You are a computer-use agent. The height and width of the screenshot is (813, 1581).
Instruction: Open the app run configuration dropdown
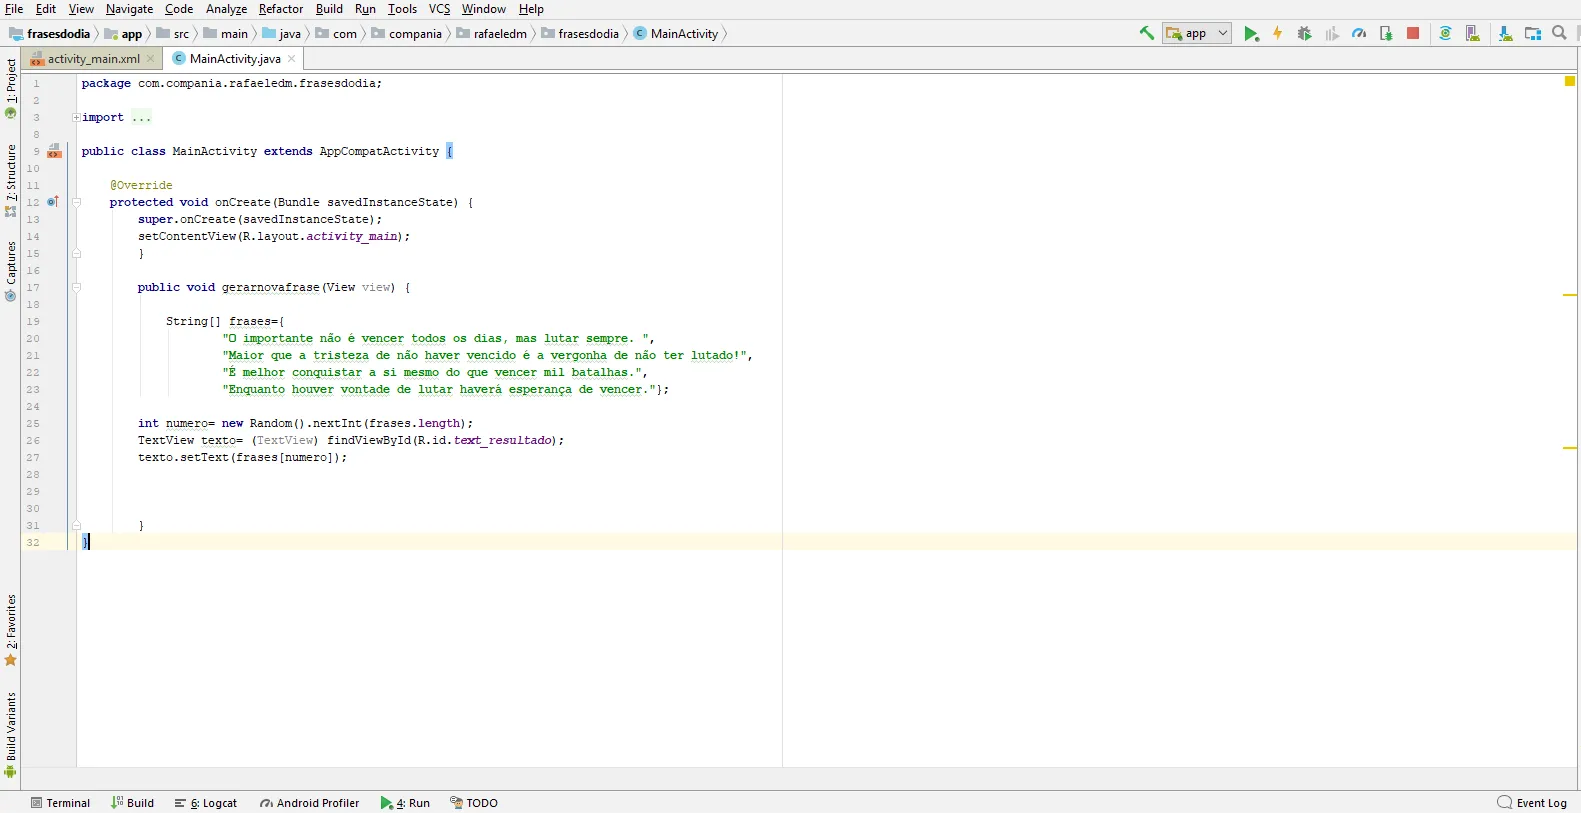[x=1197, y=33]
